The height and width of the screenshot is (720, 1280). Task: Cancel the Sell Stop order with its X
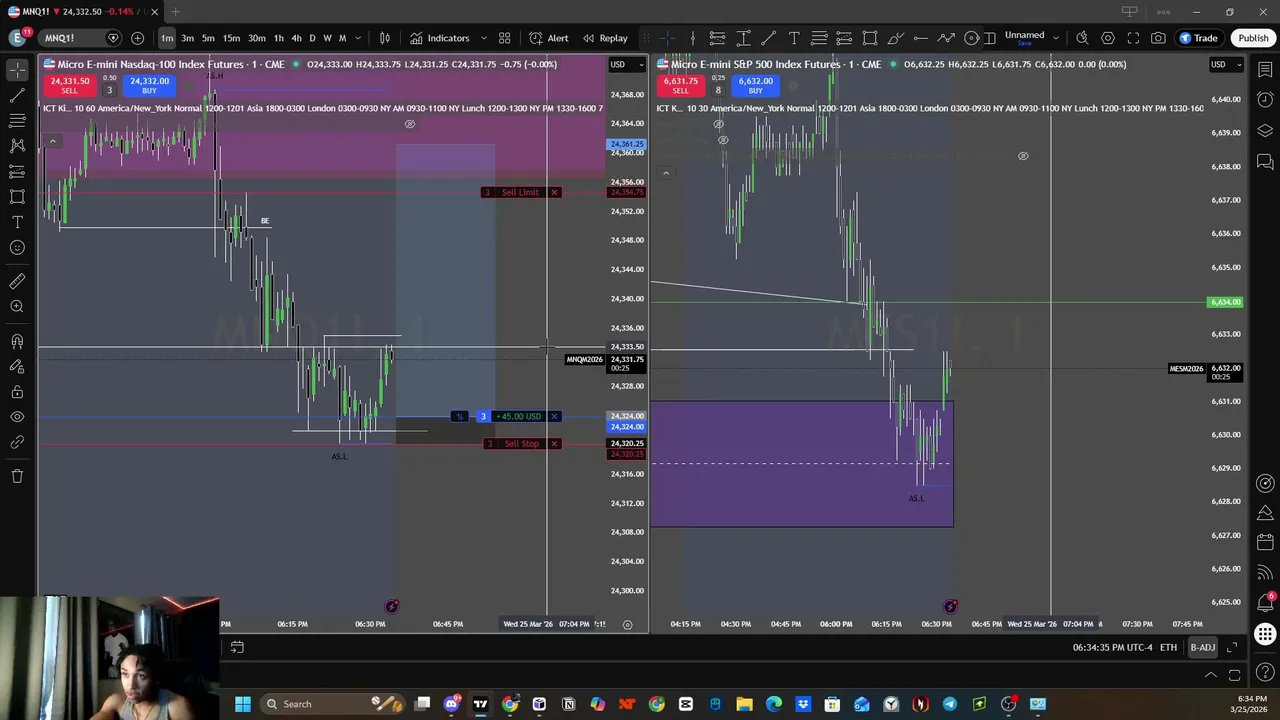(x=554, y=444)
